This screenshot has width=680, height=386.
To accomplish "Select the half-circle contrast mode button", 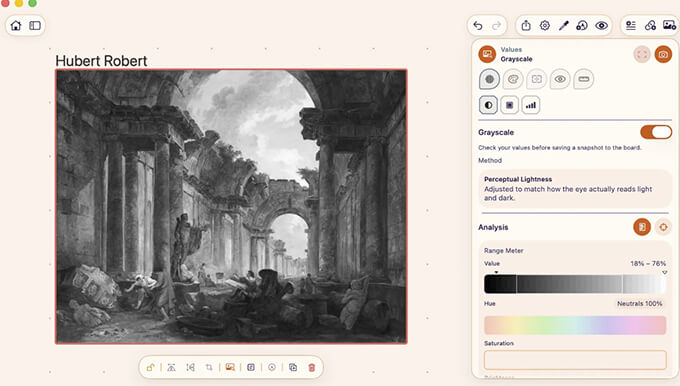I will (x=488, y=105).
